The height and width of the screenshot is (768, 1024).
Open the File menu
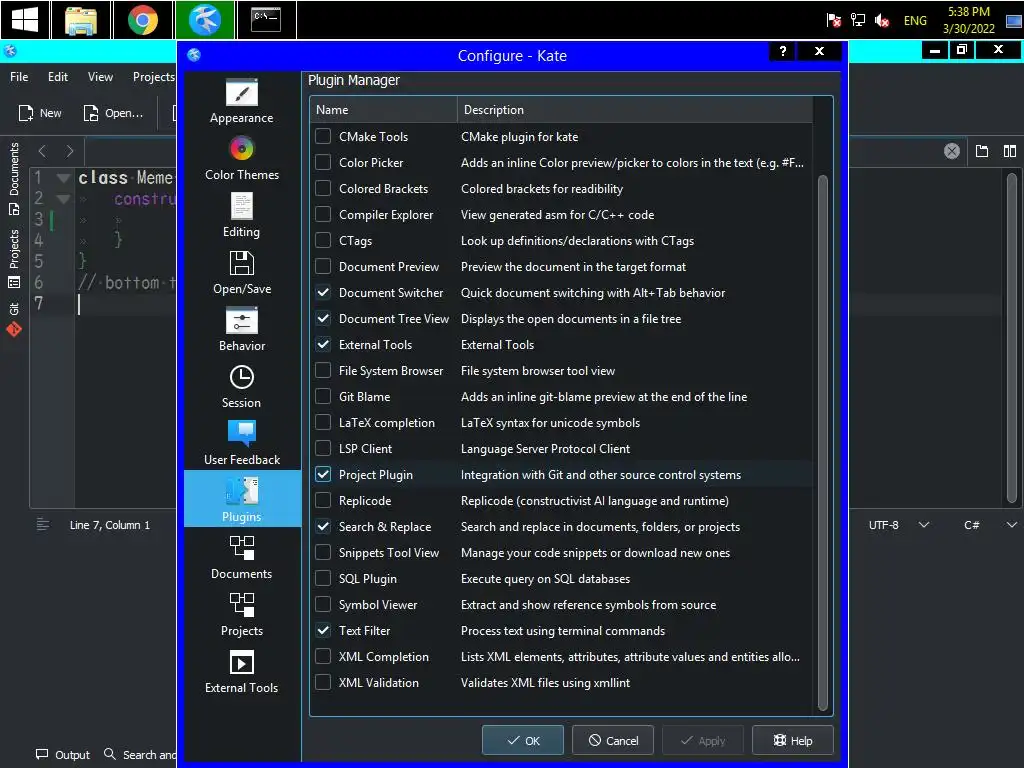pyautogui.click(x=19, y=77)
